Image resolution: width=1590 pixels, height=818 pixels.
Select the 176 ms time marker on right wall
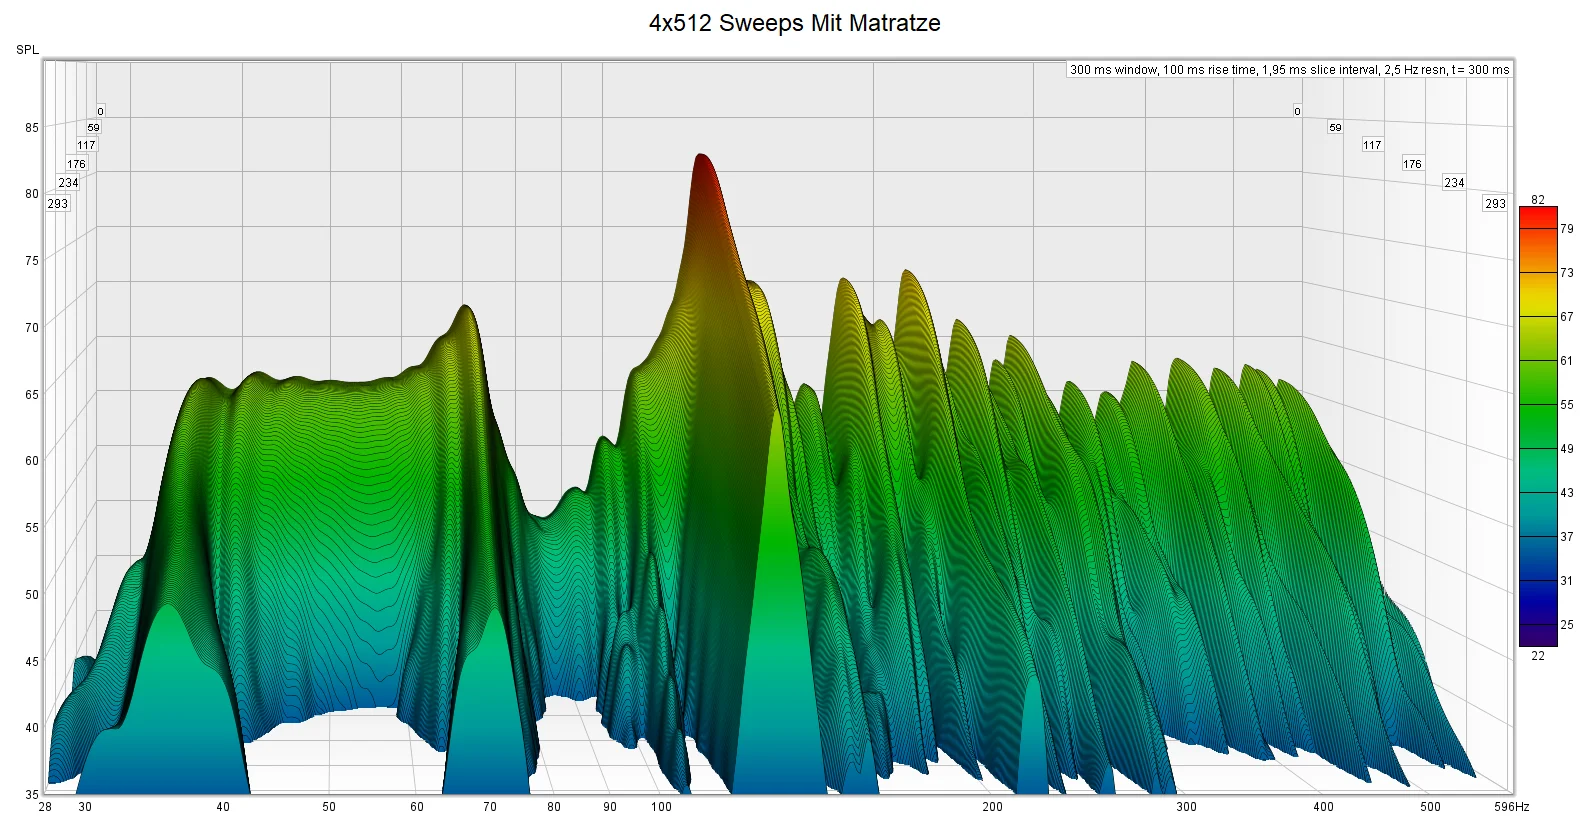[x=1412, y=164]
